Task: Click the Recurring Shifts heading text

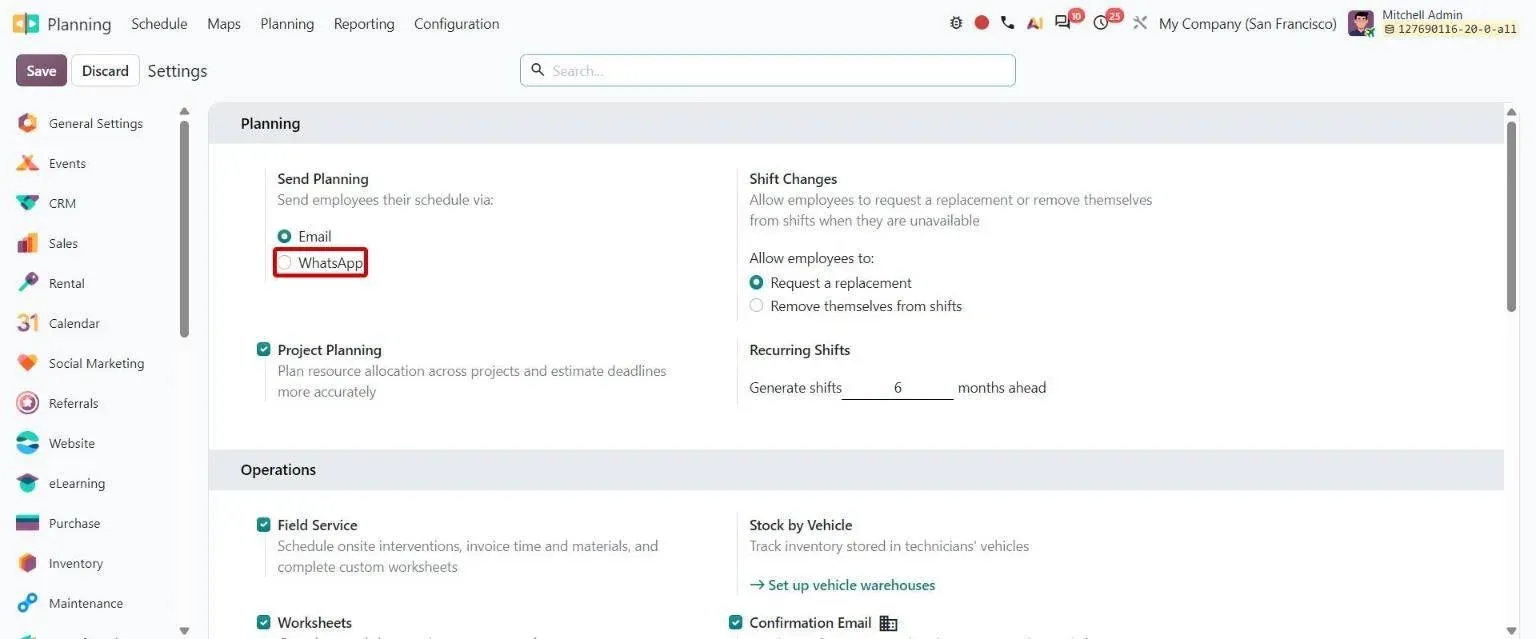Action: [800, 350]
